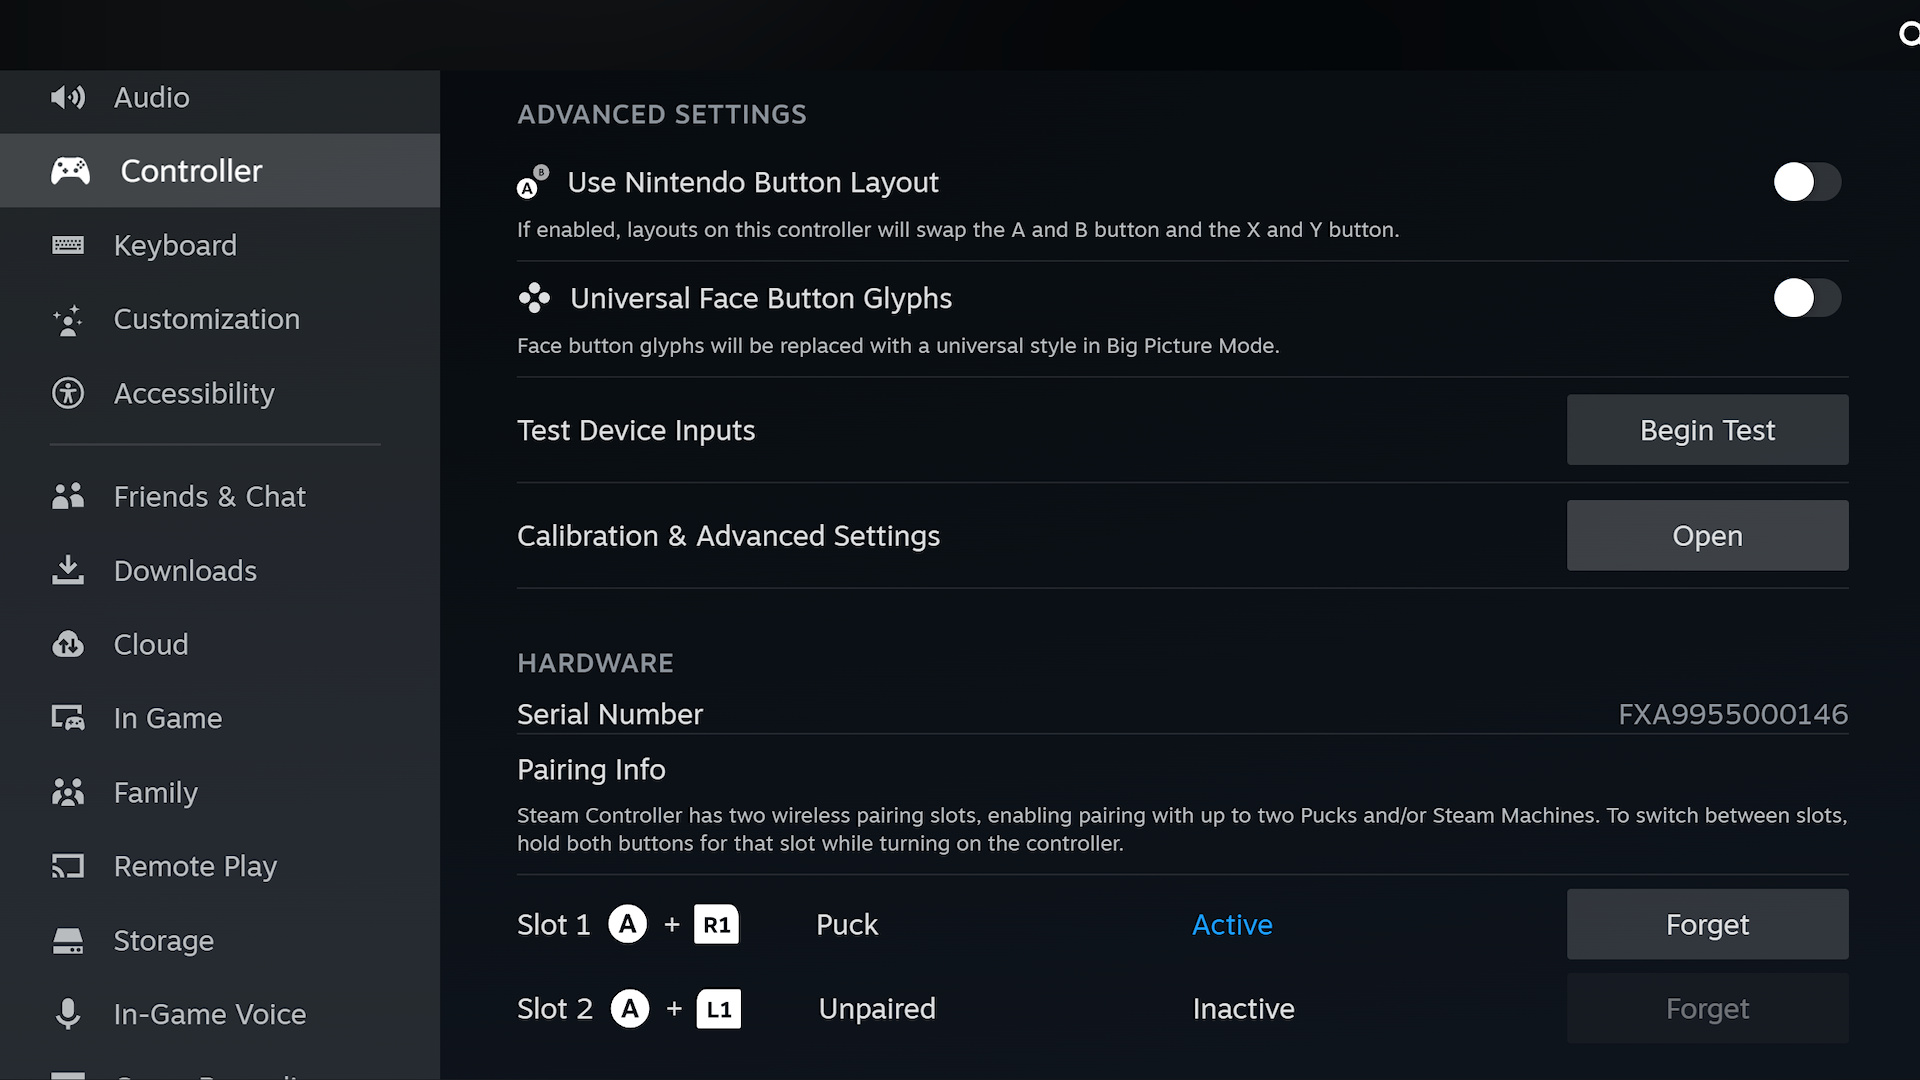The image size is (1920, 1080).
Task: Navigate to the Audio settings page
Action: [151, 97]
